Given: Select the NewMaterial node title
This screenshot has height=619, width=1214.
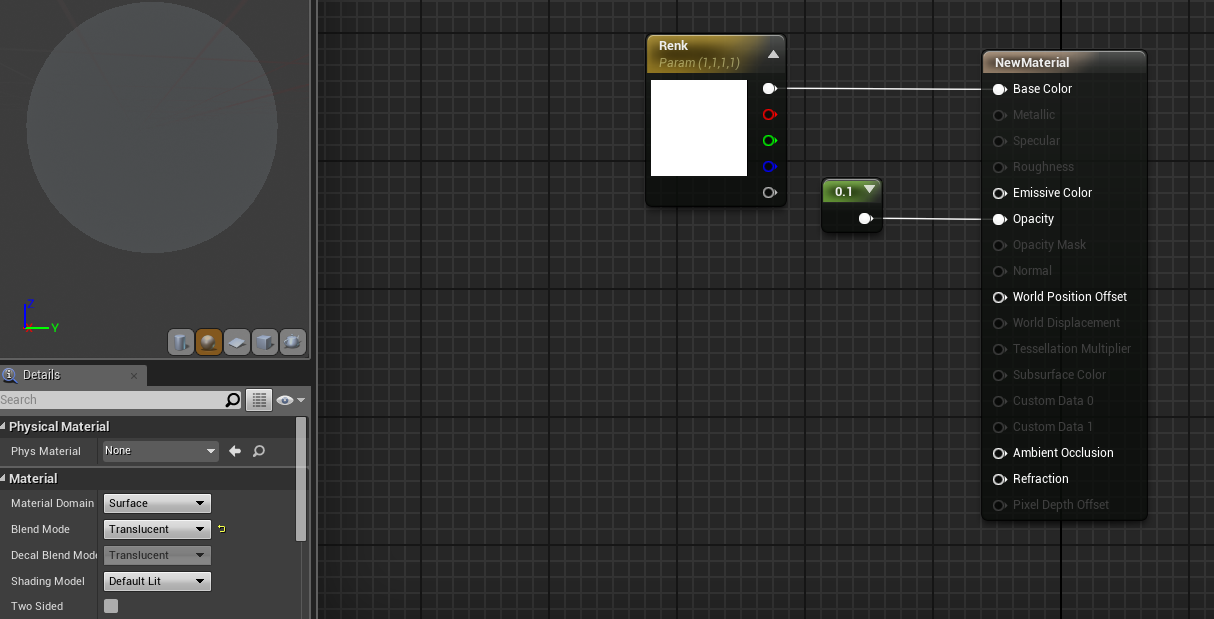Looking at the screenshot, I should (x=1032, y=63).
